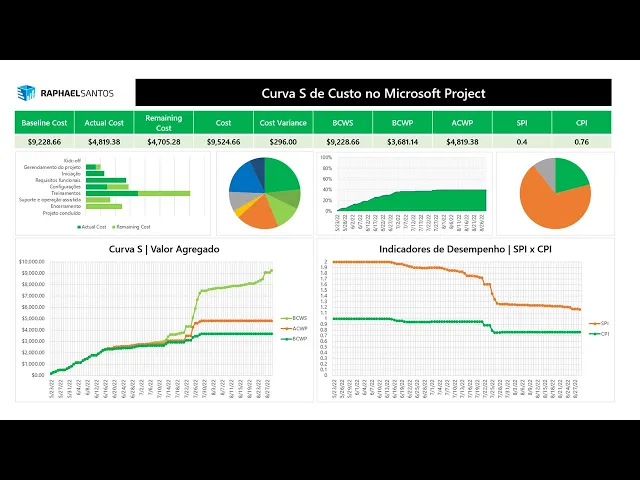Click the $4,819.38 value under ACWP
The image size is (640, 480).
(x=462, y=142)
